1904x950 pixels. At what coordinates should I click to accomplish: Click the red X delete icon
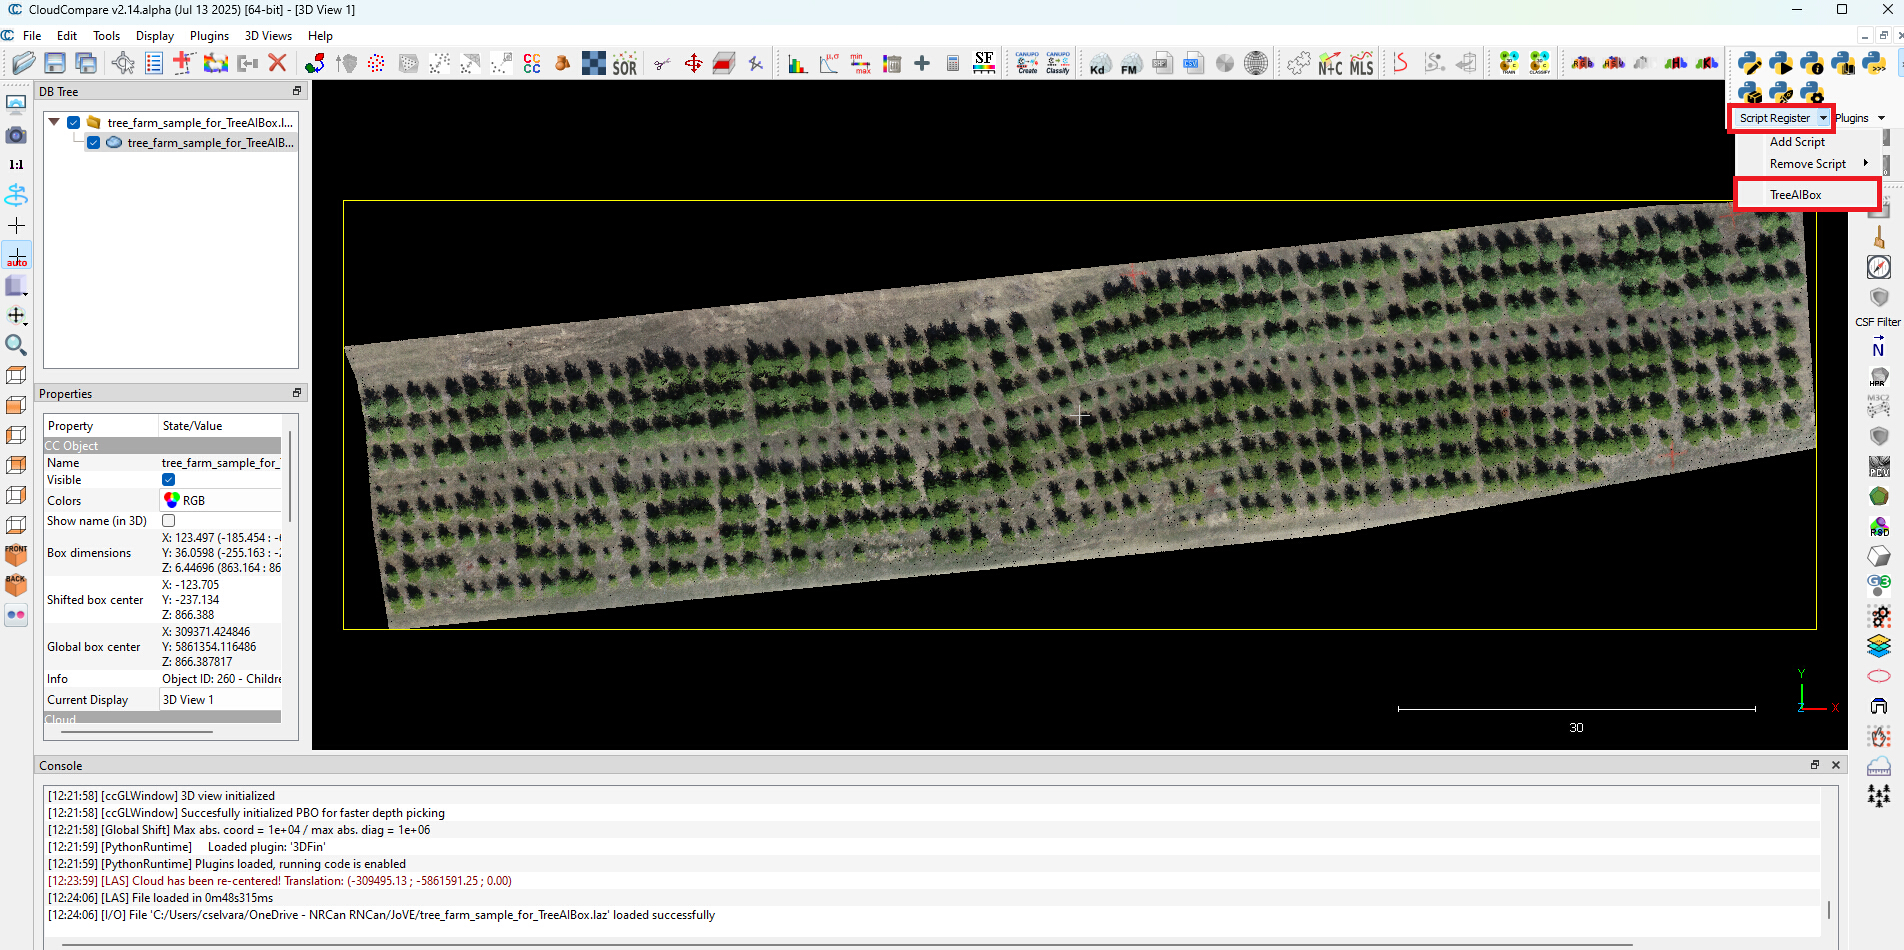click(278, 63)
